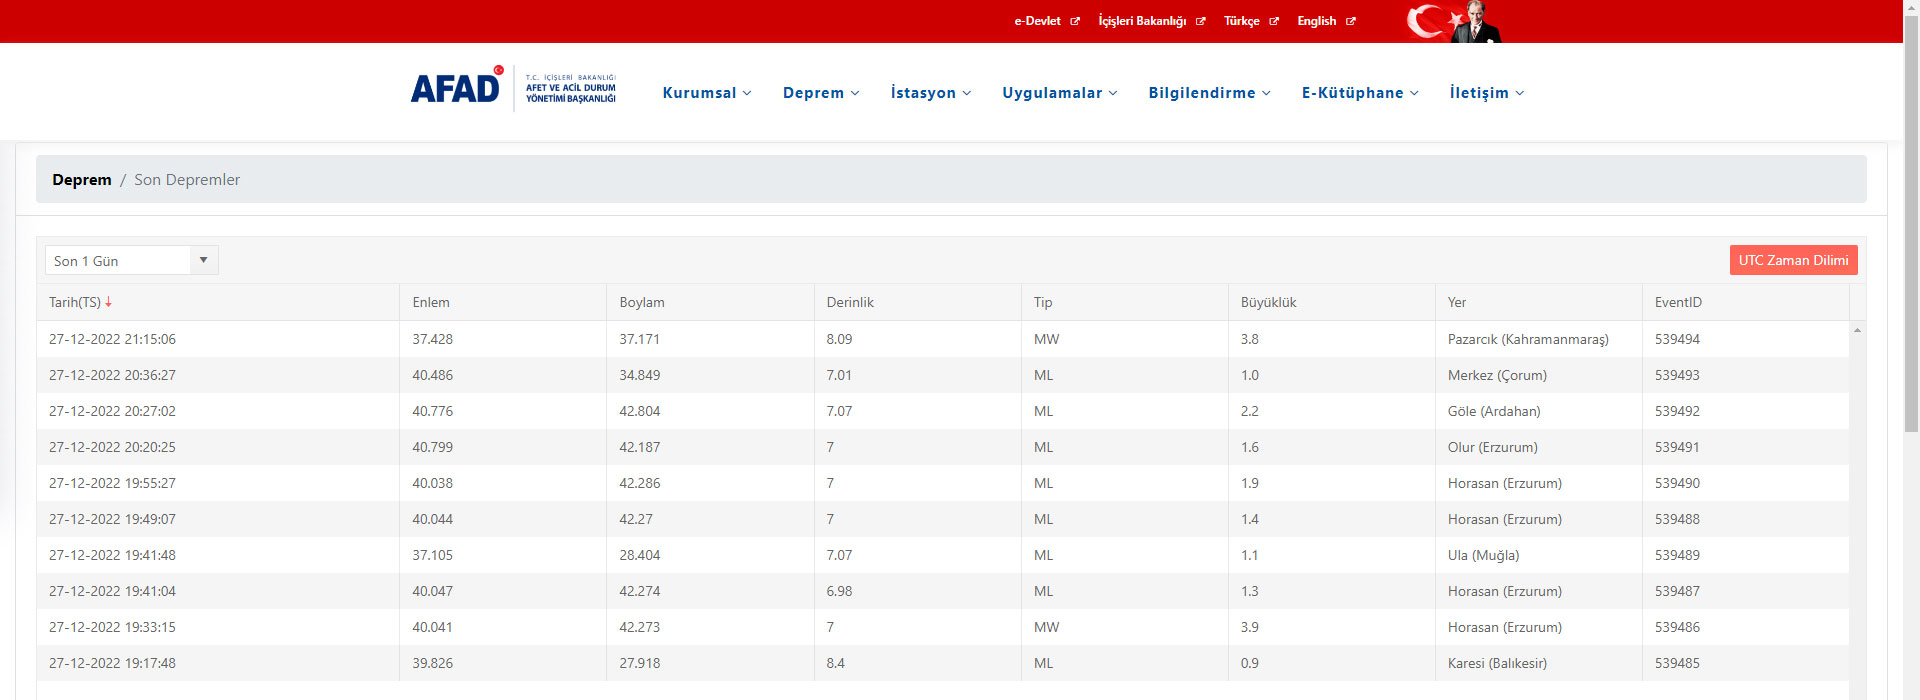Click the sort arrow beside Tarih(TS)
1920x700 pixels.
tap(109, 302)
